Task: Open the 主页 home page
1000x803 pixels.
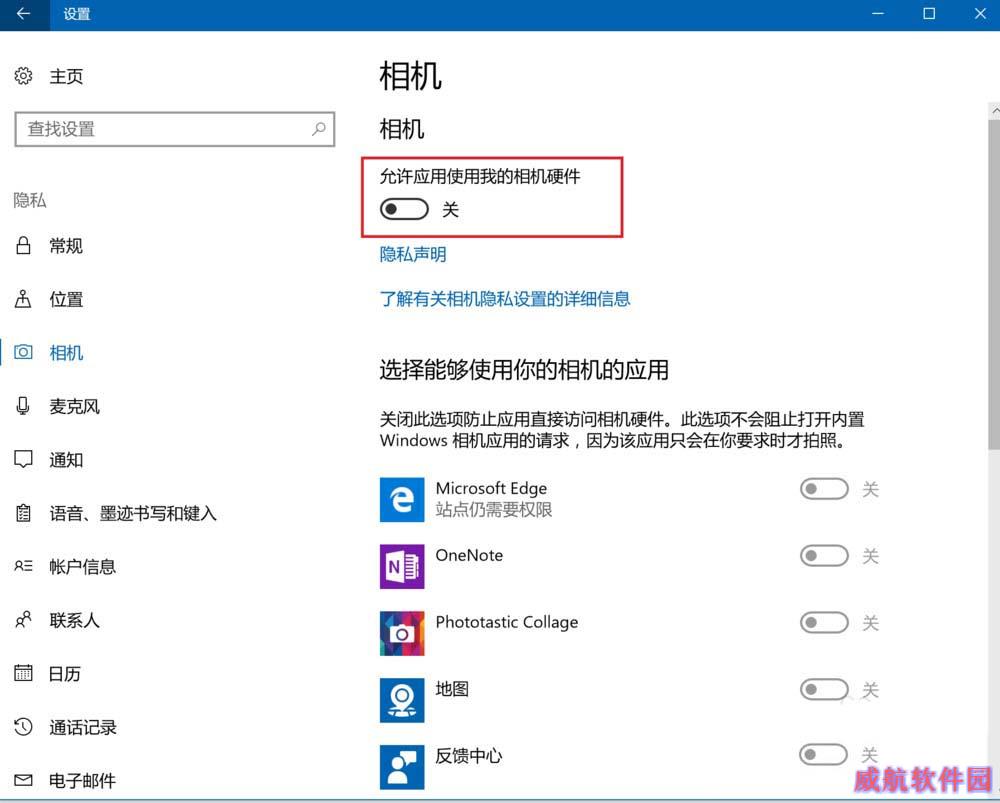Action: tap(66, 77)
